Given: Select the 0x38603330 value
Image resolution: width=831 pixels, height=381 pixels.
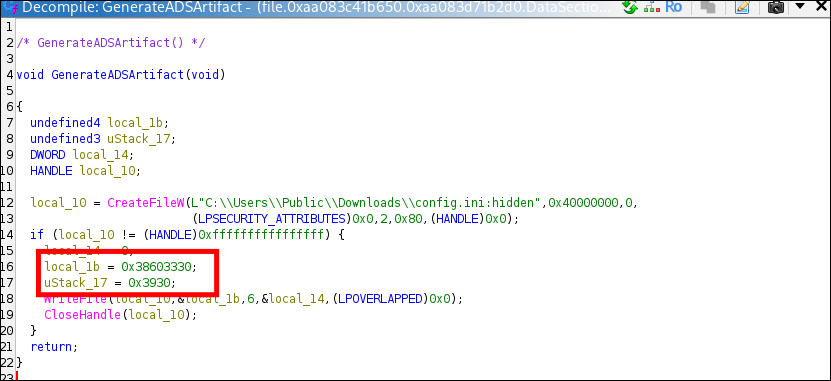Looking at the screenshot, I should click(157, 267).
